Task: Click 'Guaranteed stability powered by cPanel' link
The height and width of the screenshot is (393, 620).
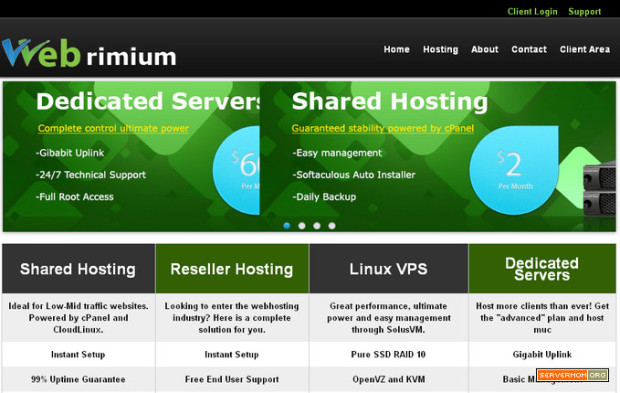Action: (x=383, y=128)
